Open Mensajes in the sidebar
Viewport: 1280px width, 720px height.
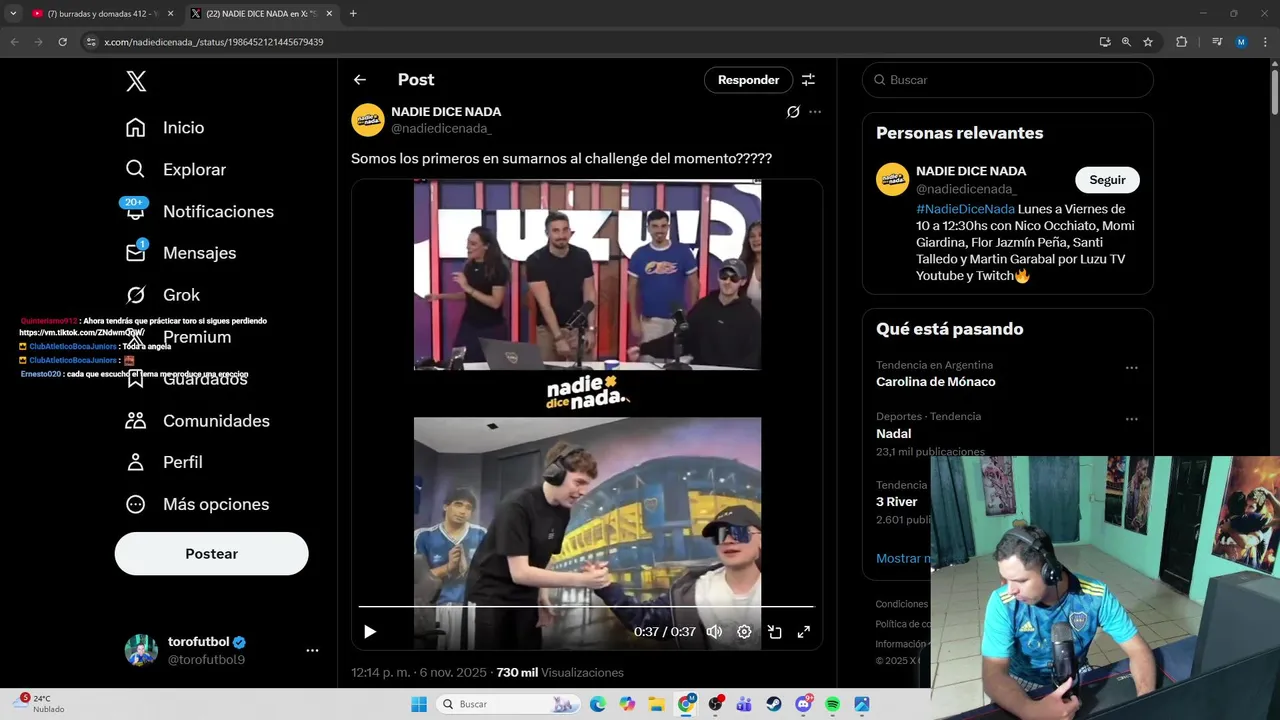[181, 253]
